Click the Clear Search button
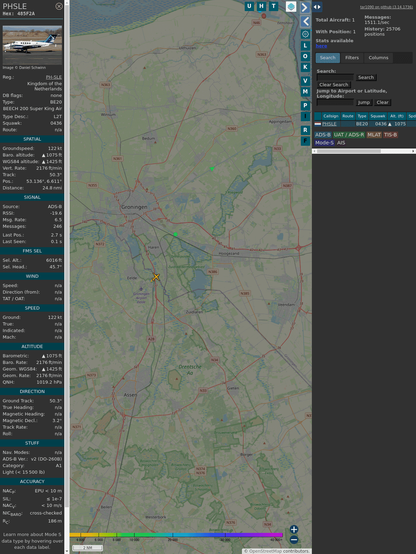416x554 pixels. click(x=334, y=84)
